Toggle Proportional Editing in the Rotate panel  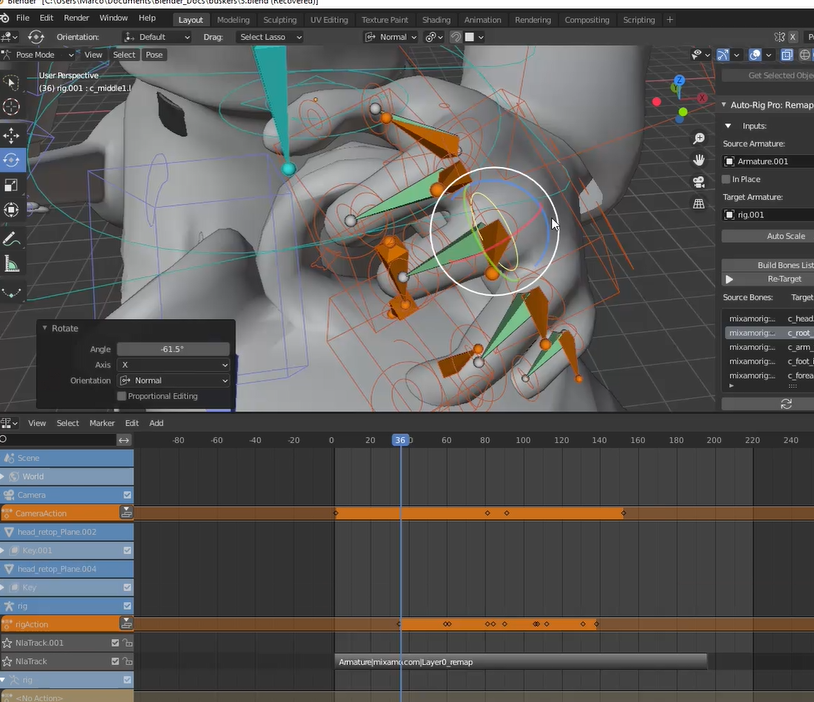121,396
